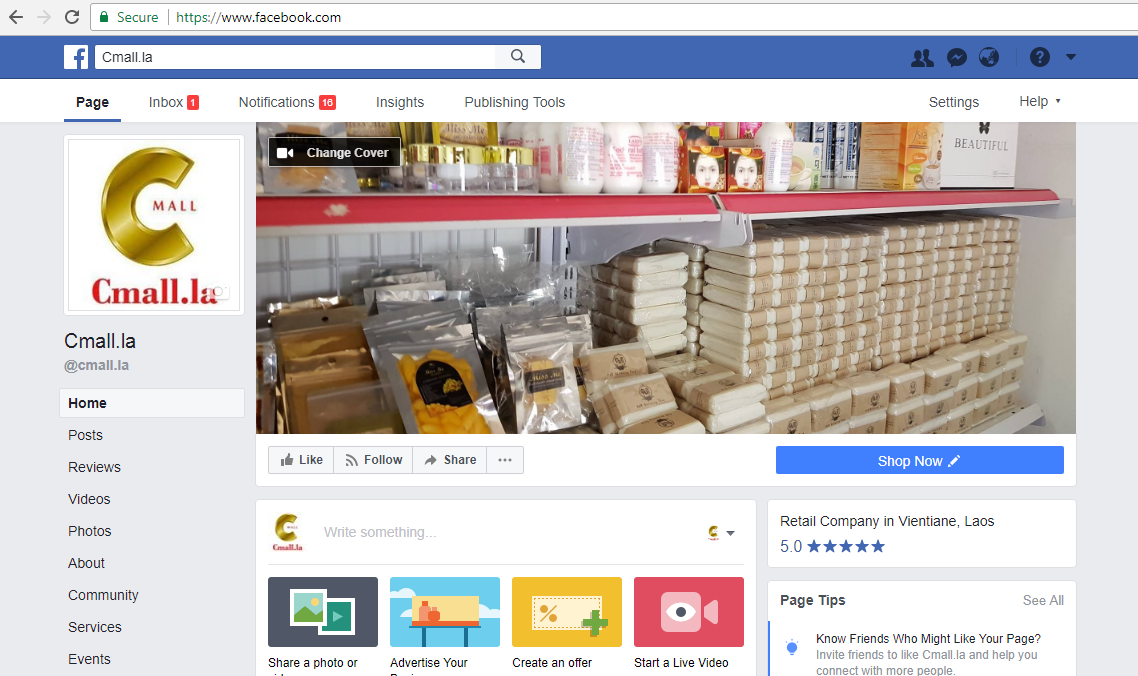Screen dimensions: 1138x676
Task: Click the Create an offer icon
Action: (567, 612)
